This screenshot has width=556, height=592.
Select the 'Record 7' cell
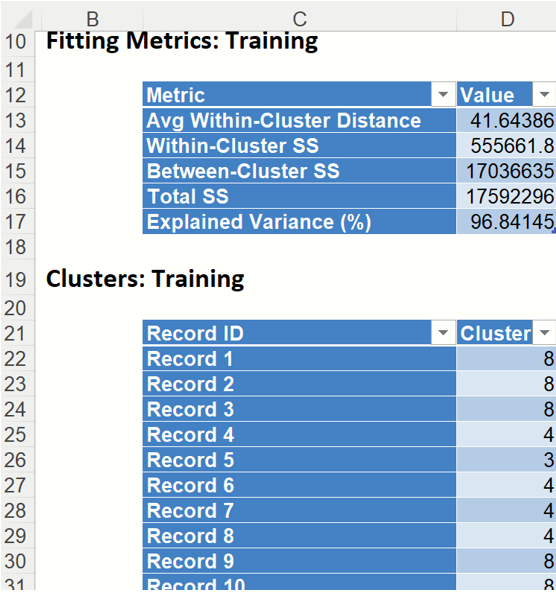tap(299, 510)
